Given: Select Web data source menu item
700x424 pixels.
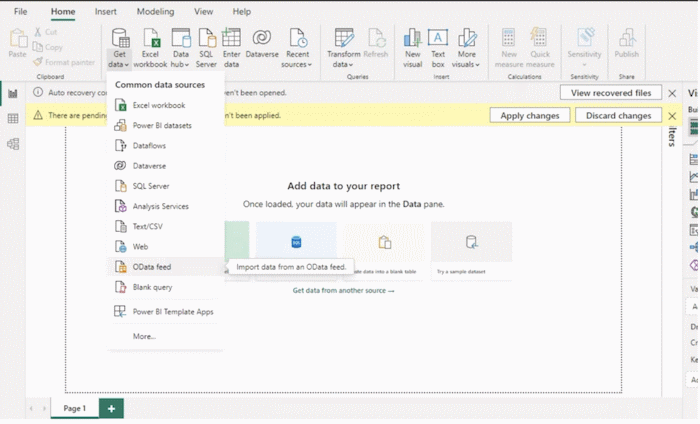Looking at the screenshot, I should [165, 246].
